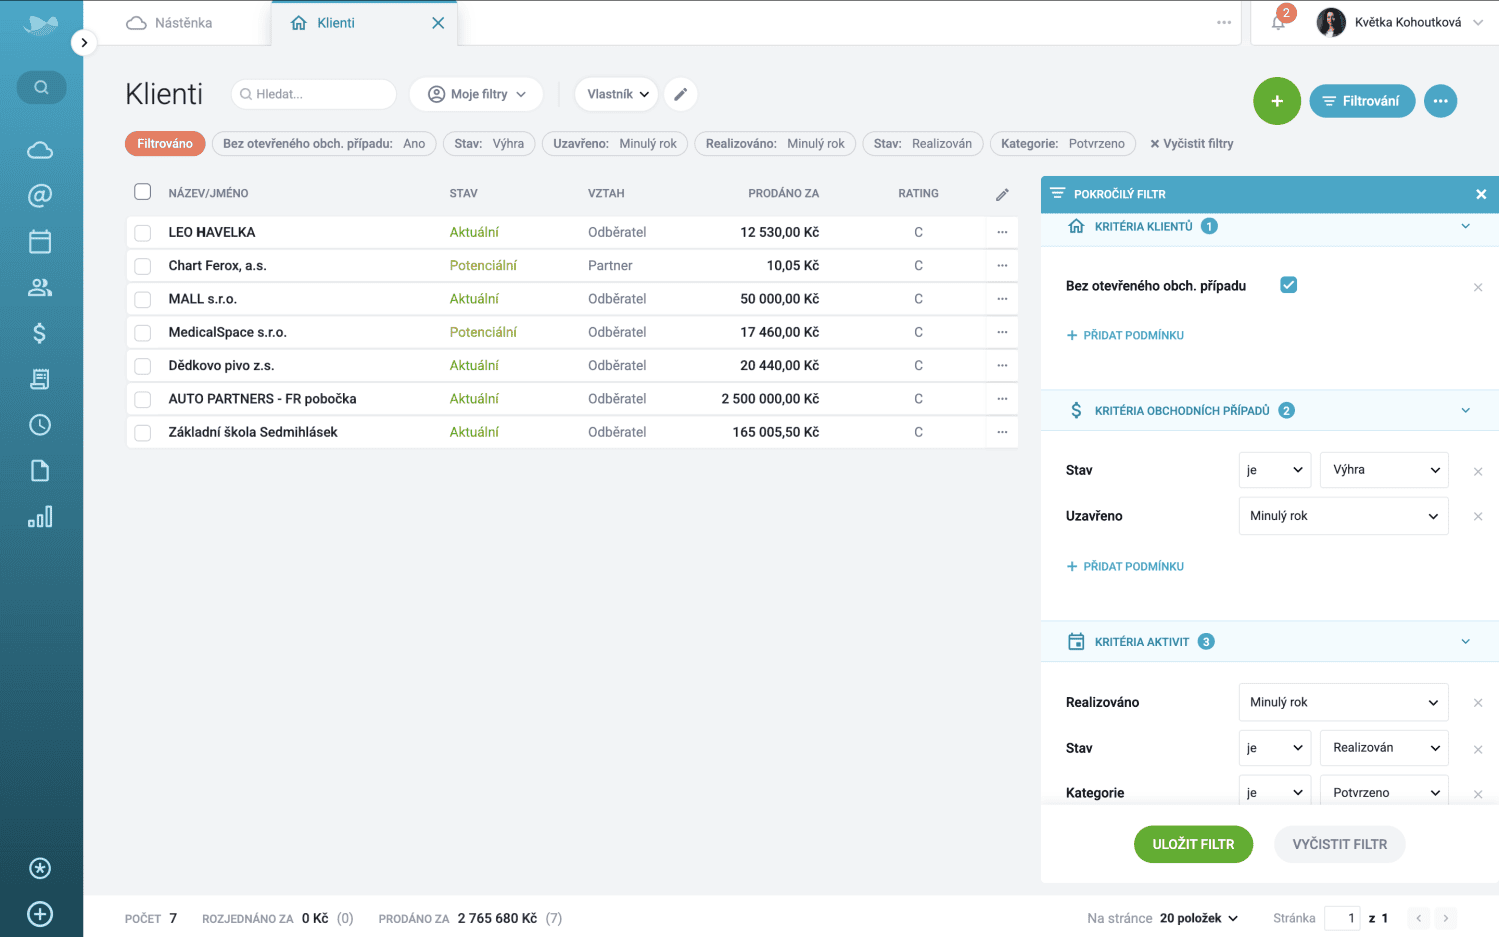Open the Uzavřeno Minulý rok dropdown

point(1342,516)
